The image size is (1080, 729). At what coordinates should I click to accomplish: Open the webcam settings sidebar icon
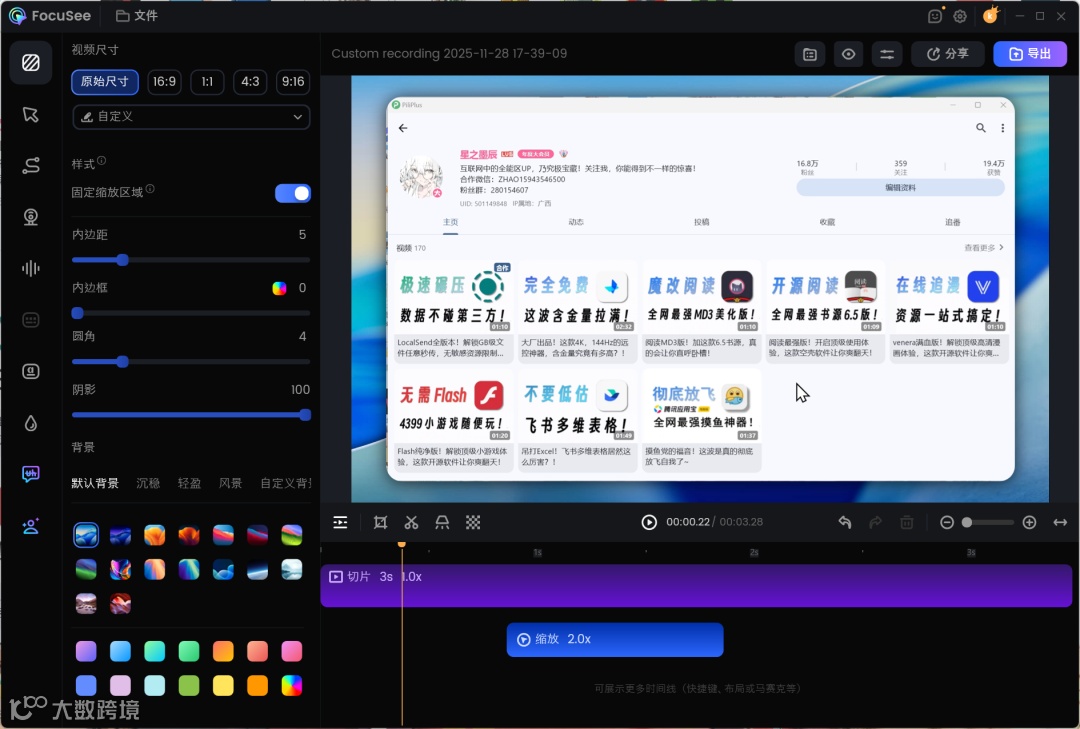[31, 217]
